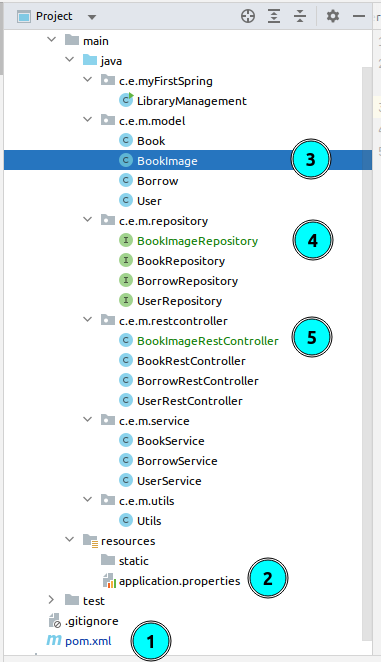
Task: Collapse the java folder chevron
Action: coord(69,60)
